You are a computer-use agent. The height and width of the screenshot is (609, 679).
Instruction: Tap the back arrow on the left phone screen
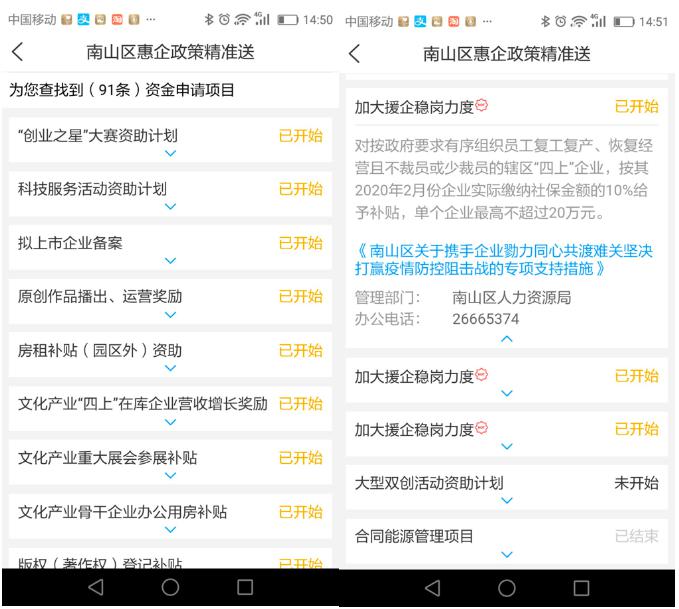(x=17, y=52)
